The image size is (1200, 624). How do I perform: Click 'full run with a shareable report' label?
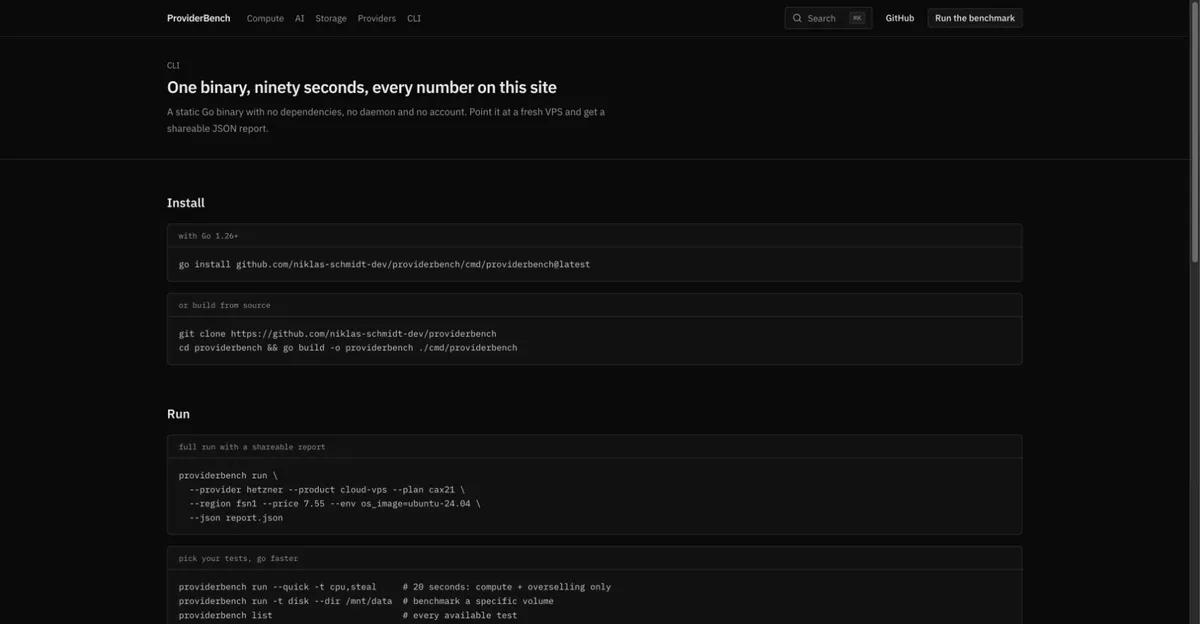coord(252,447)
